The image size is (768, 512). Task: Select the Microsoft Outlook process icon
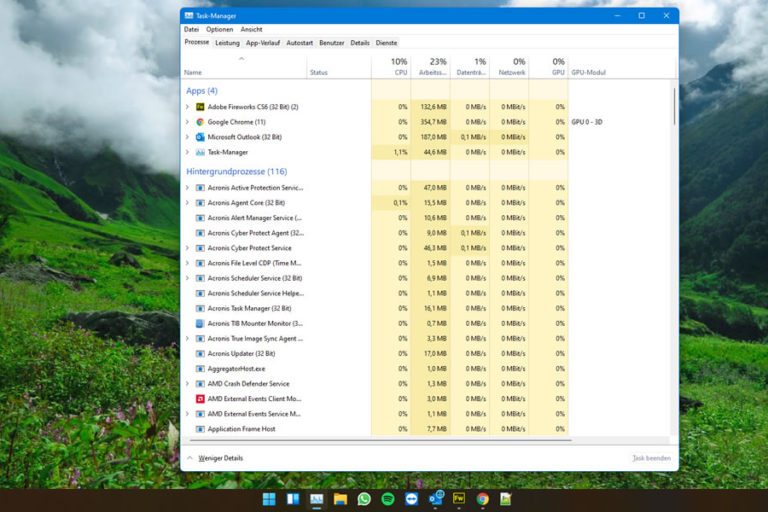200,137
